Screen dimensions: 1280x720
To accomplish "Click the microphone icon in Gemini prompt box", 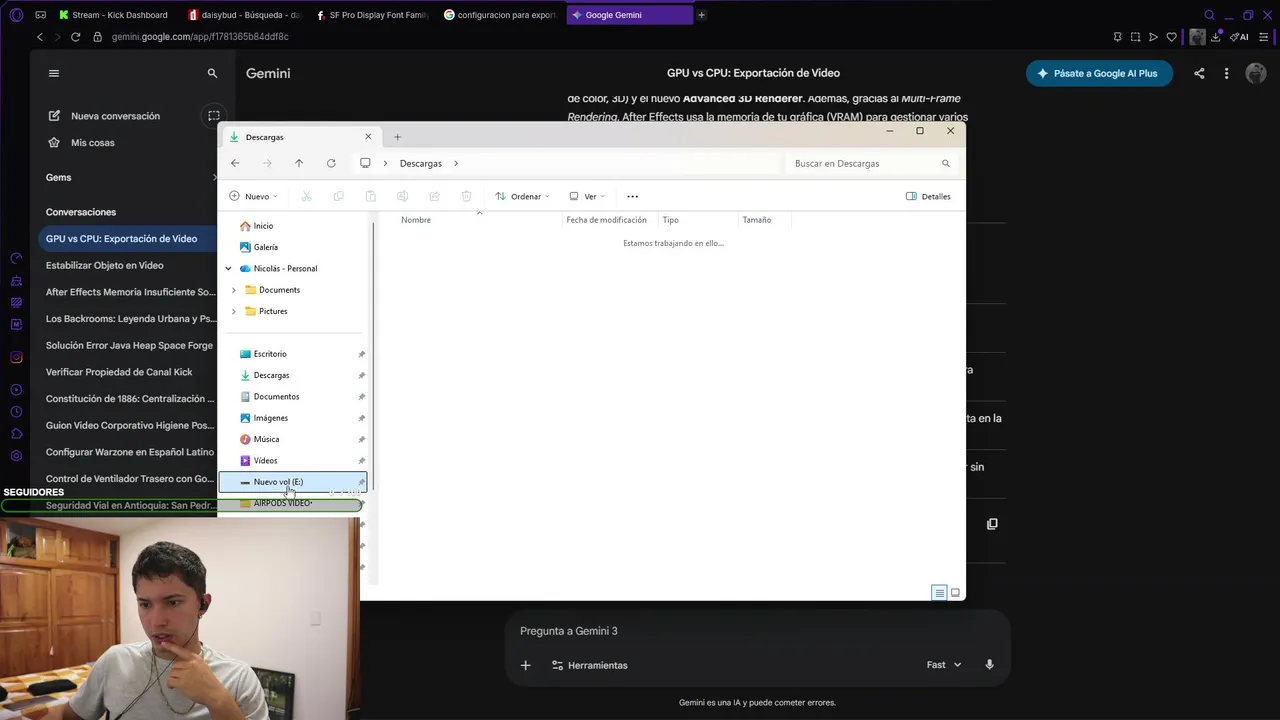I will tap(989, 665).
